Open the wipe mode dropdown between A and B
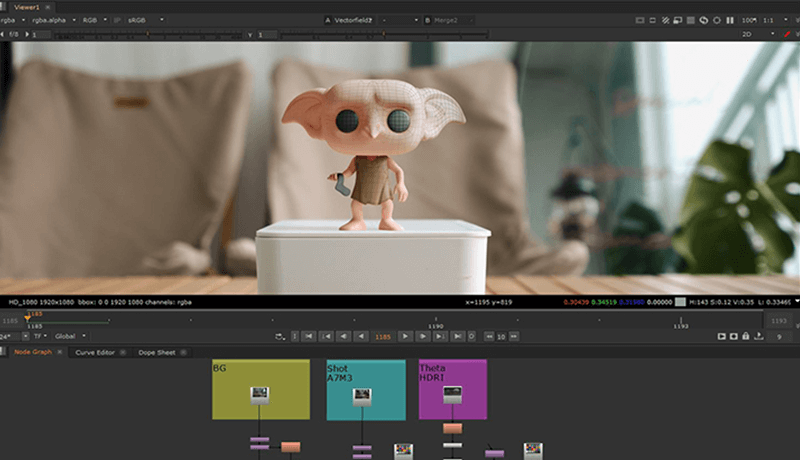The width and height of the screenshot is (800, 460). (400, 20)
